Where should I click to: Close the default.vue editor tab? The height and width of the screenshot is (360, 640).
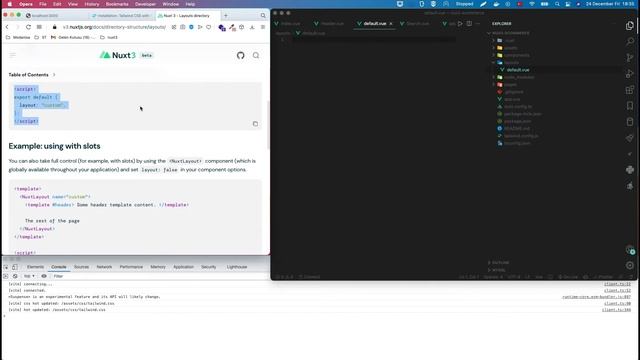(x=391, y=24)
